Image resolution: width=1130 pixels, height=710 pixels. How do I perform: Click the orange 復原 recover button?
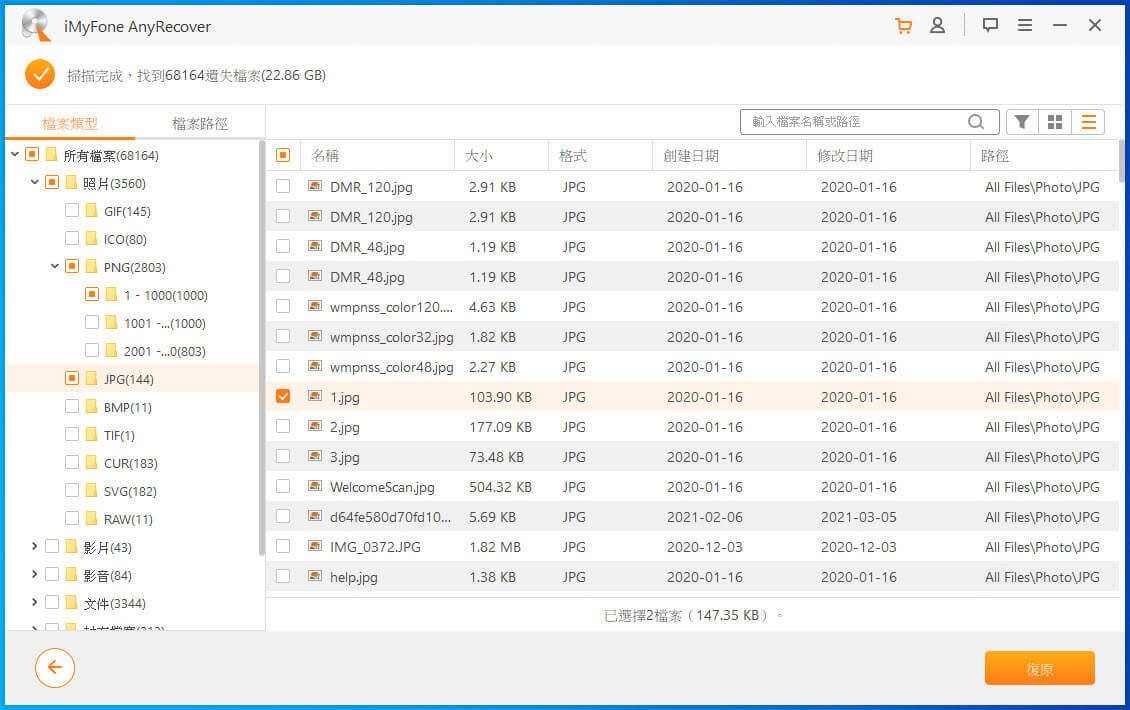tap(1039, 669)
